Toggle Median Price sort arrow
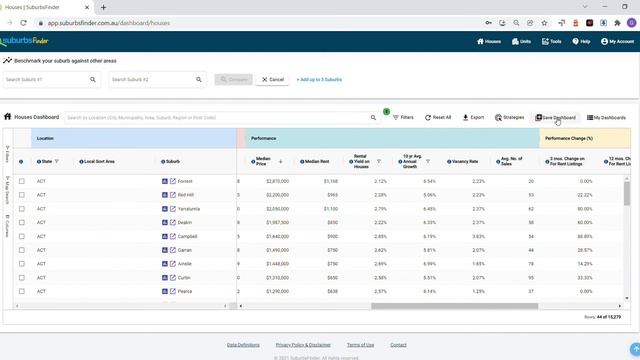The image size is (640, 360). (280, 162)
